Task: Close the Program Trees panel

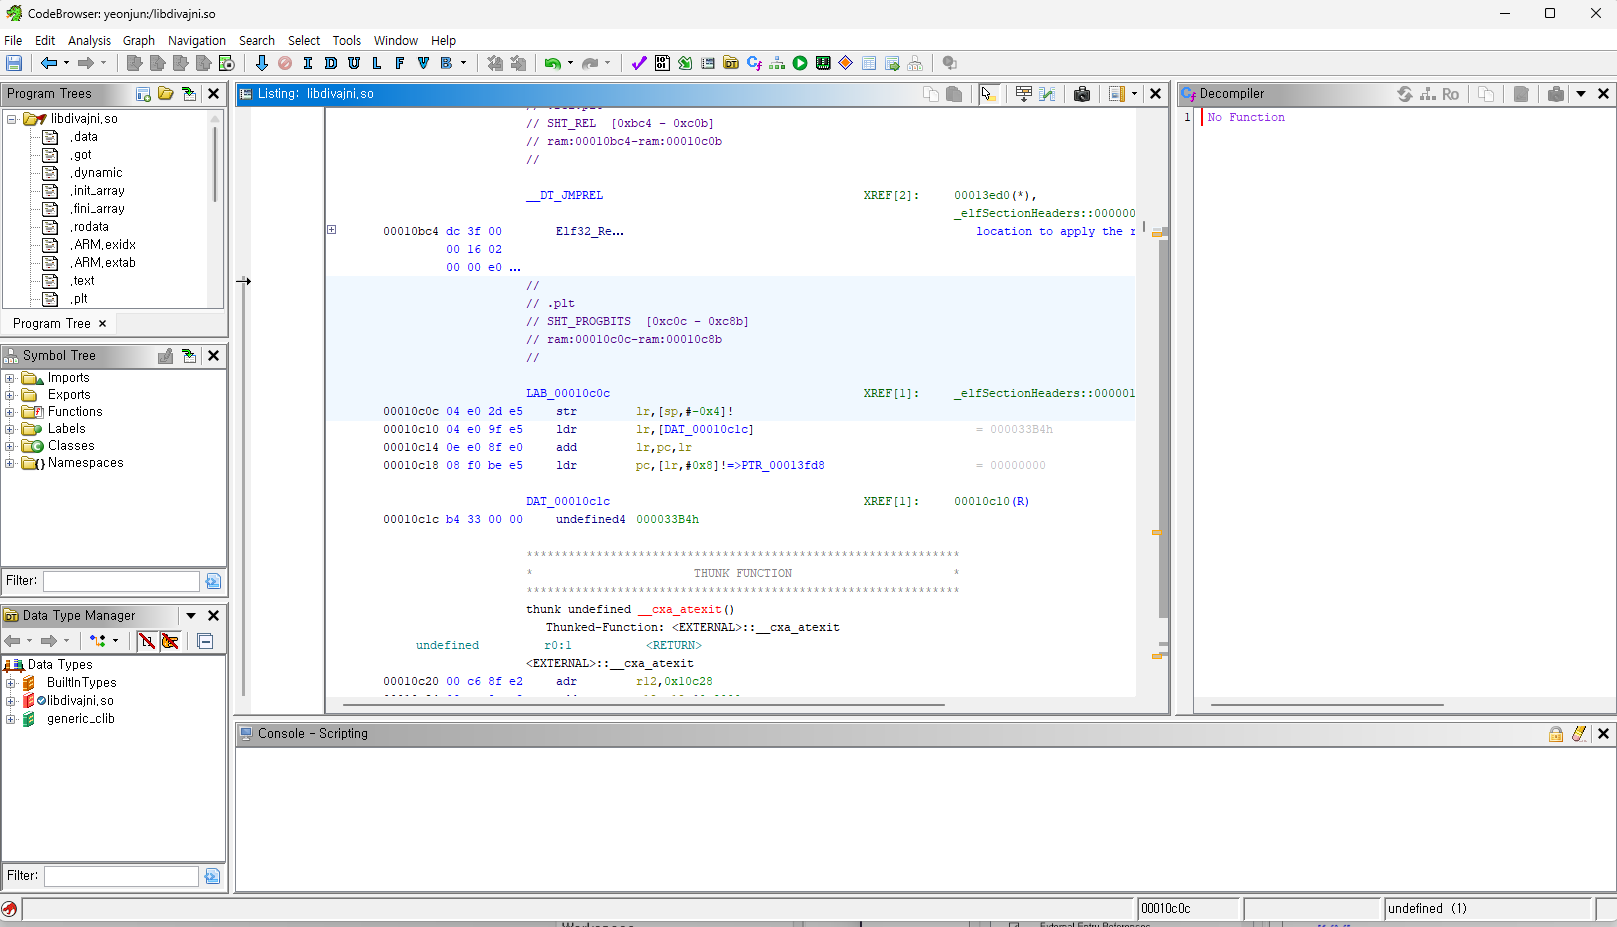Action: coord(213,94)
